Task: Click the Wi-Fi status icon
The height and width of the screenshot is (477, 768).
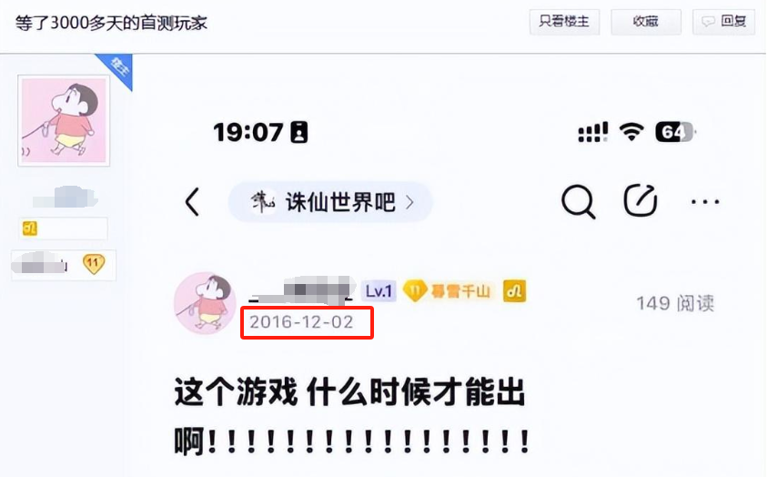Action: coord(631,132)
